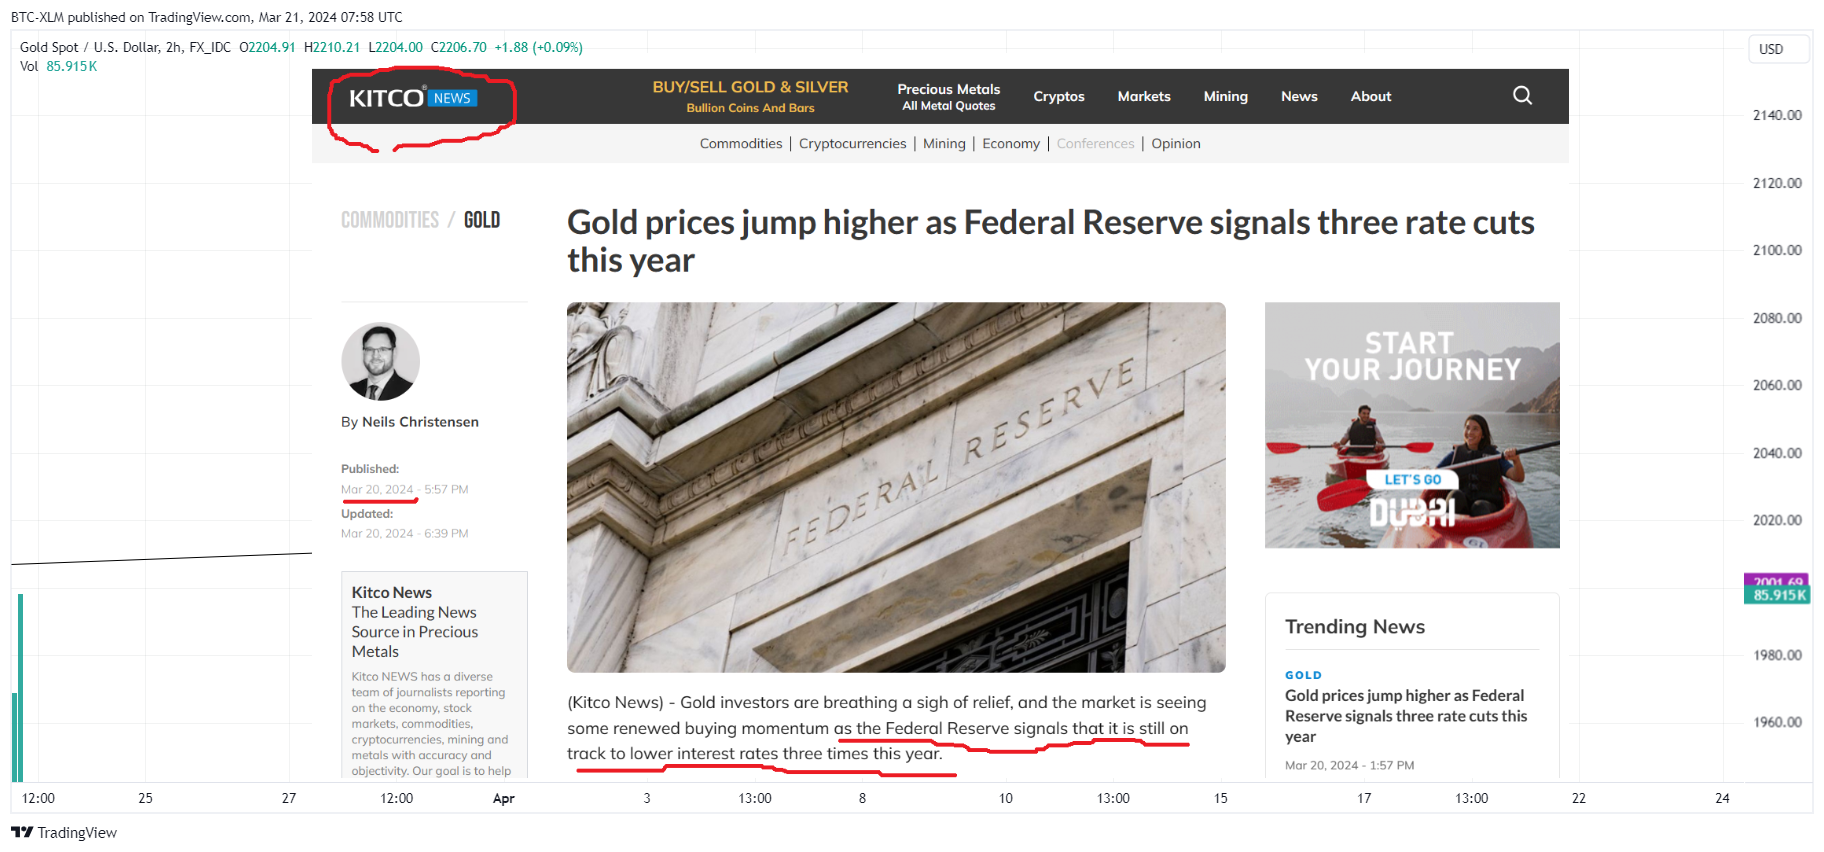Open the About menu
This screenshot has width=1824, height=852.
point(1371,96)
